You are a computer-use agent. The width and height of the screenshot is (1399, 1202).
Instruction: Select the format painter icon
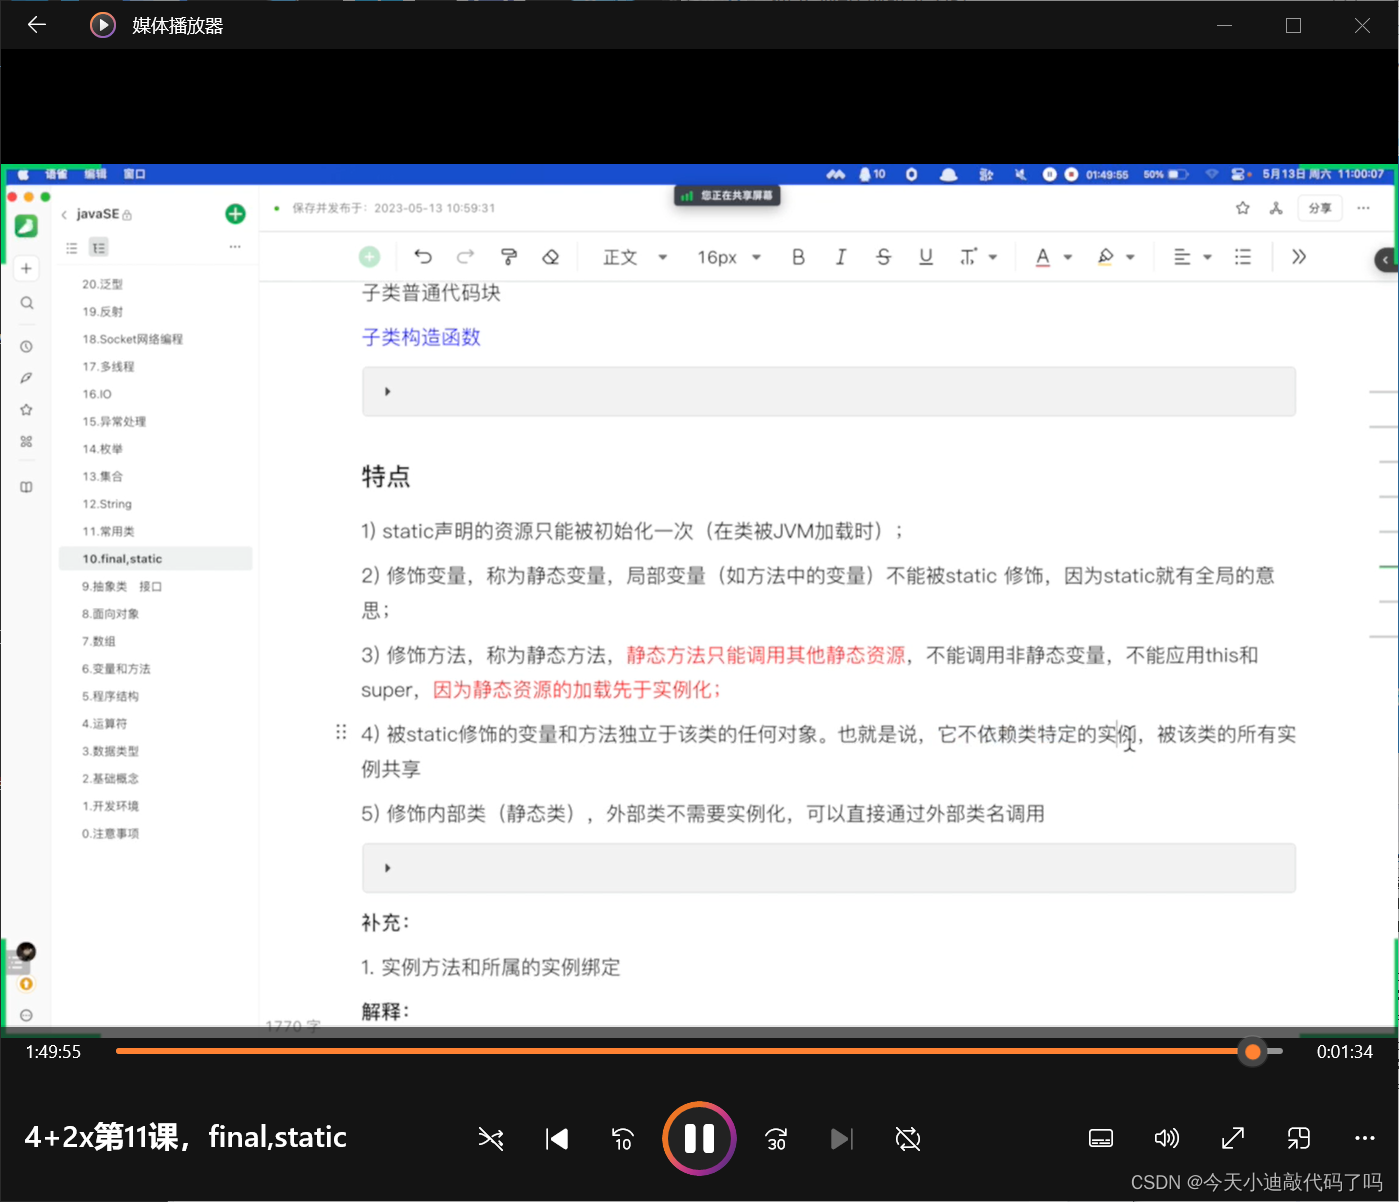tap(509, 257)
